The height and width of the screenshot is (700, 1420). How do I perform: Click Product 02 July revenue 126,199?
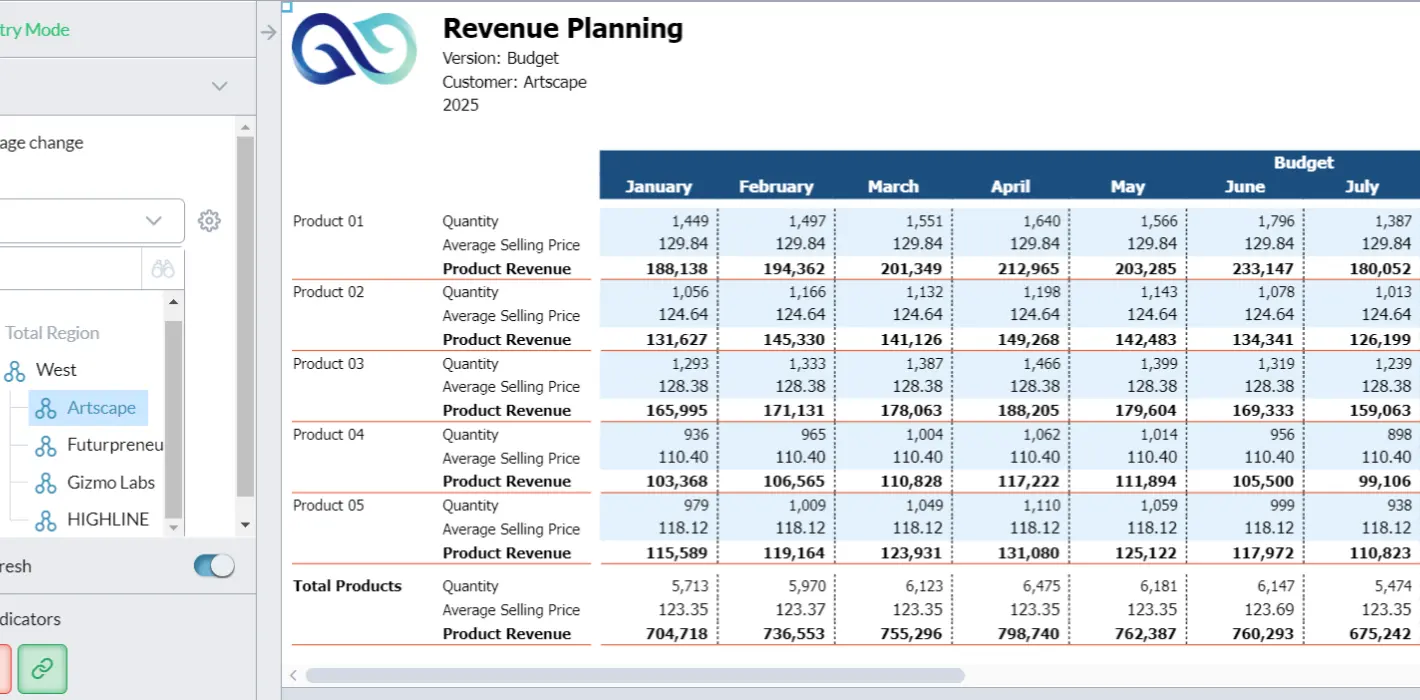coord(1381,339)
